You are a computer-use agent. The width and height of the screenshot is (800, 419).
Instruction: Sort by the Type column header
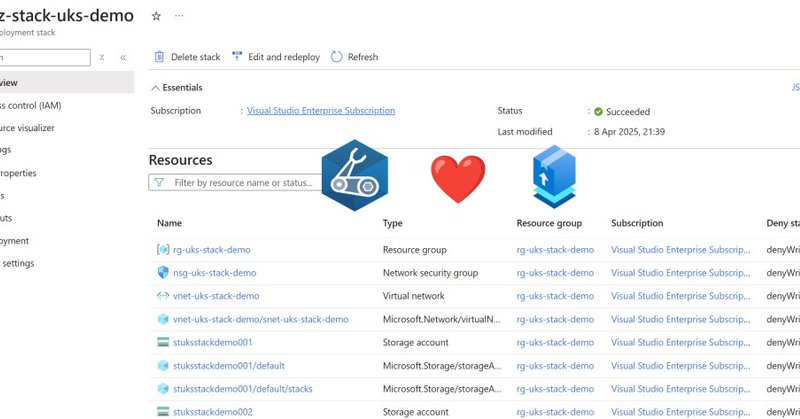click(x=392, y=223)
